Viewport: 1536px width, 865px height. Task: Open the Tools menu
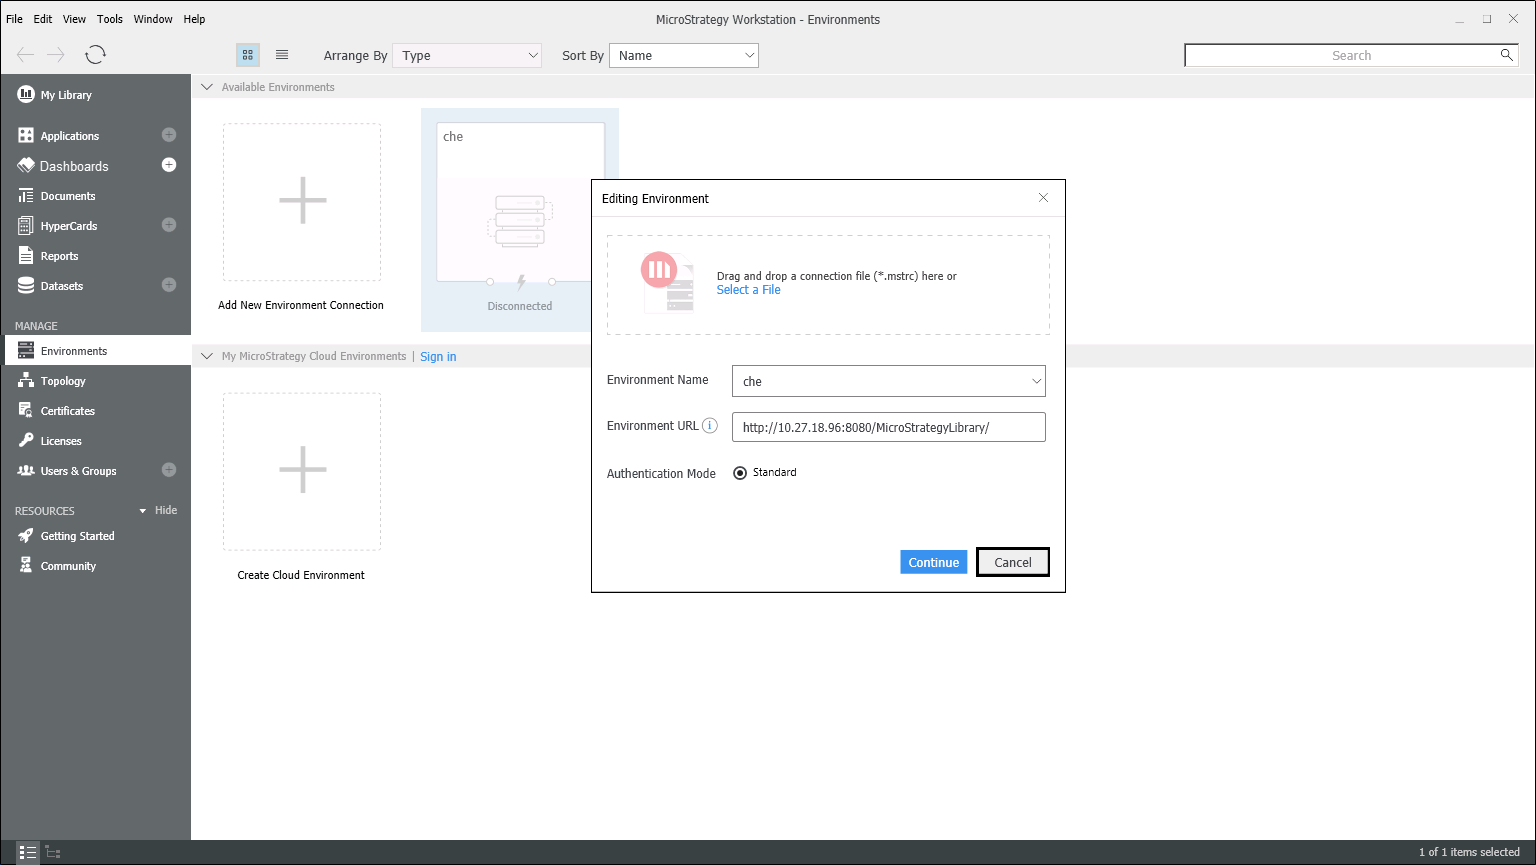pyautogui.click(x=110, y=19)
